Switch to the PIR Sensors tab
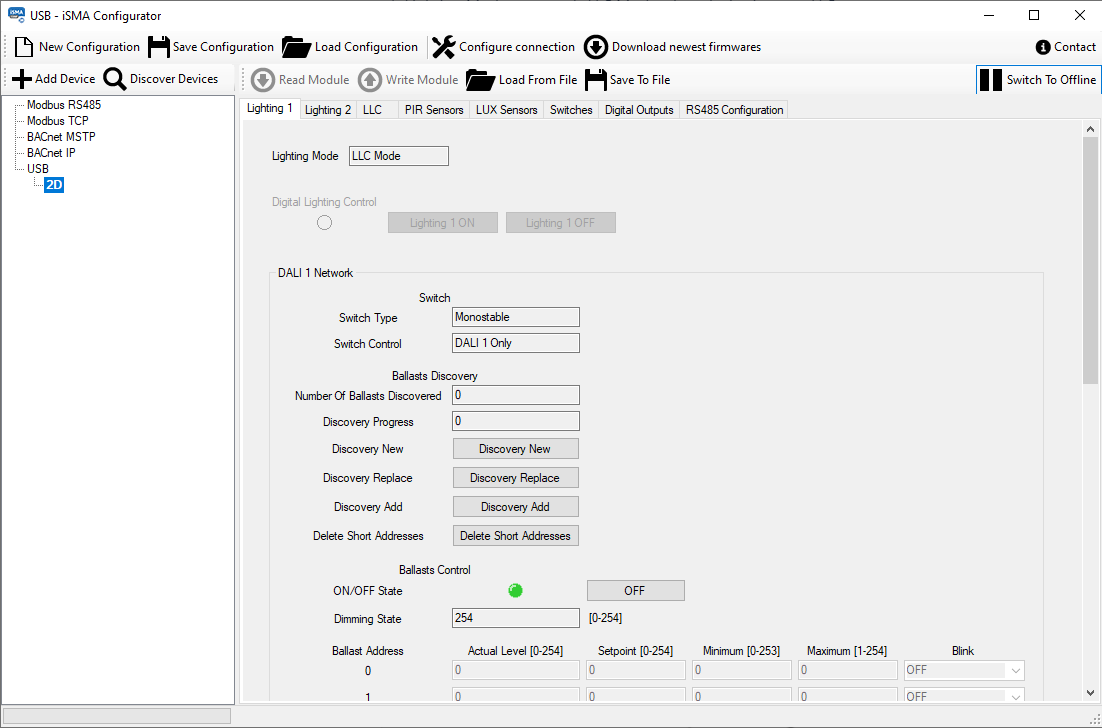 tap(433, 110)
